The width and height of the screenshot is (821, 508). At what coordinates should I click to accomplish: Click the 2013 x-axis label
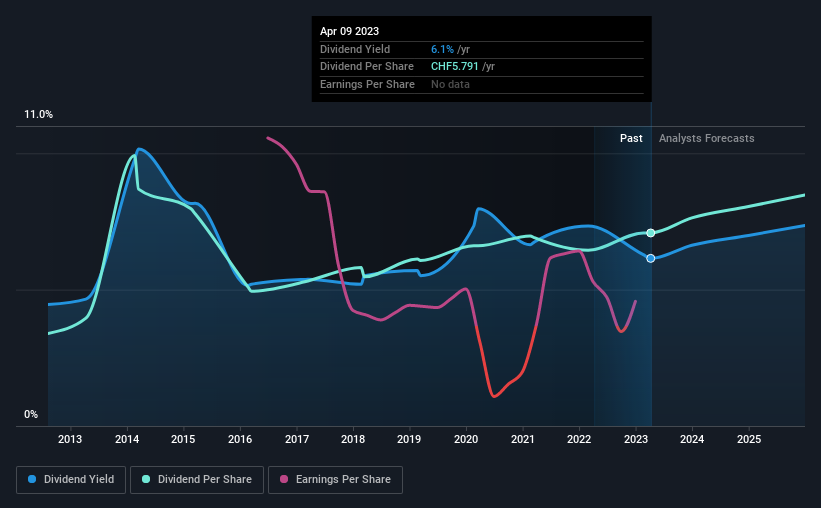pos(70,439)
